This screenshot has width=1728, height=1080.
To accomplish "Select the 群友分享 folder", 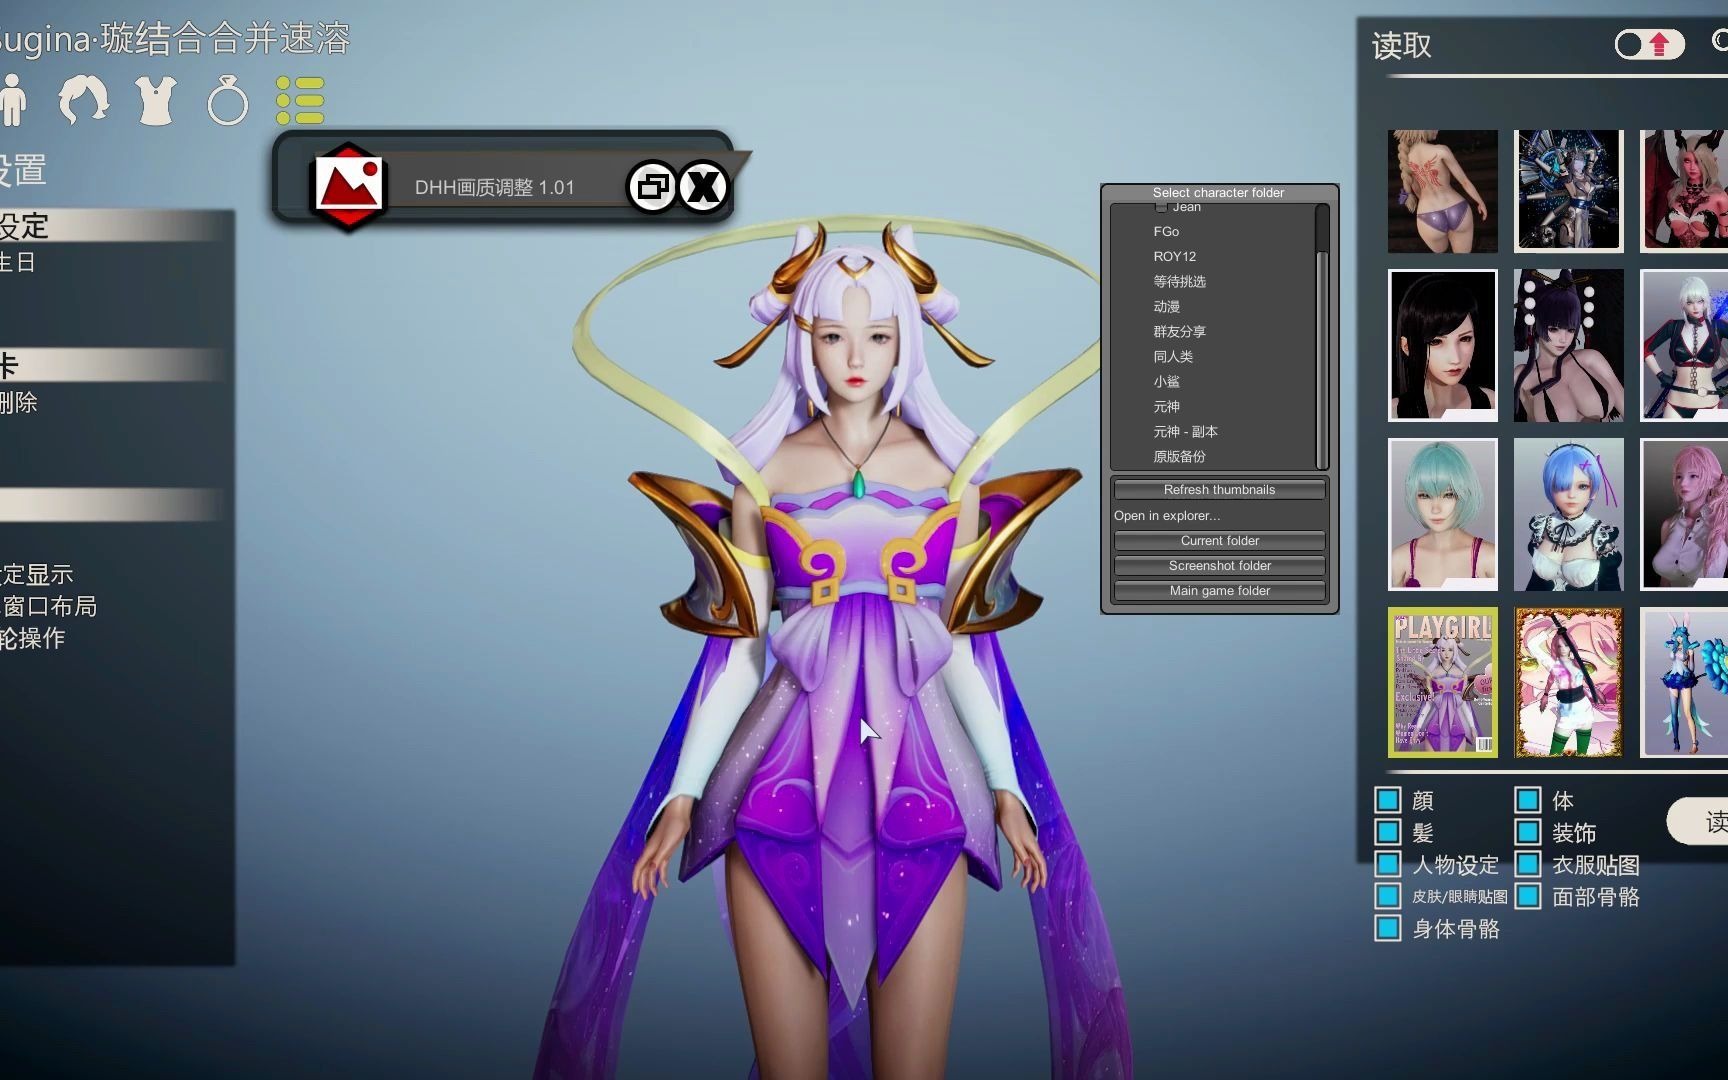I will 1179,331.
